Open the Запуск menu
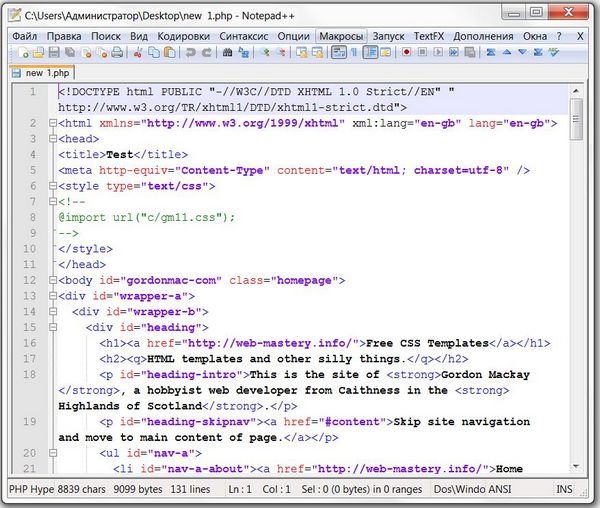The height and width of the screenshot is (508, 600). 388,36
